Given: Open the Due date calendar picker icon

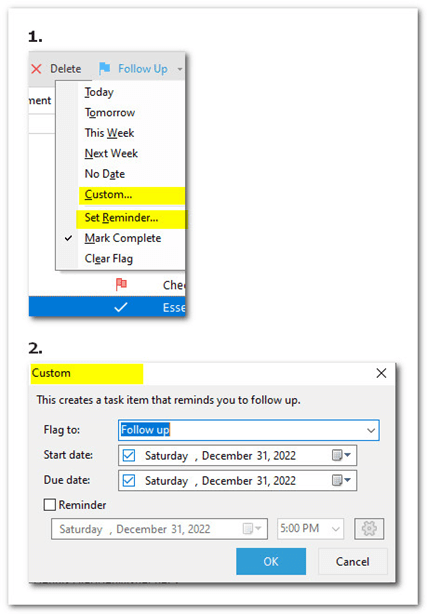Looking at the screenshot, I should [341, 480].
